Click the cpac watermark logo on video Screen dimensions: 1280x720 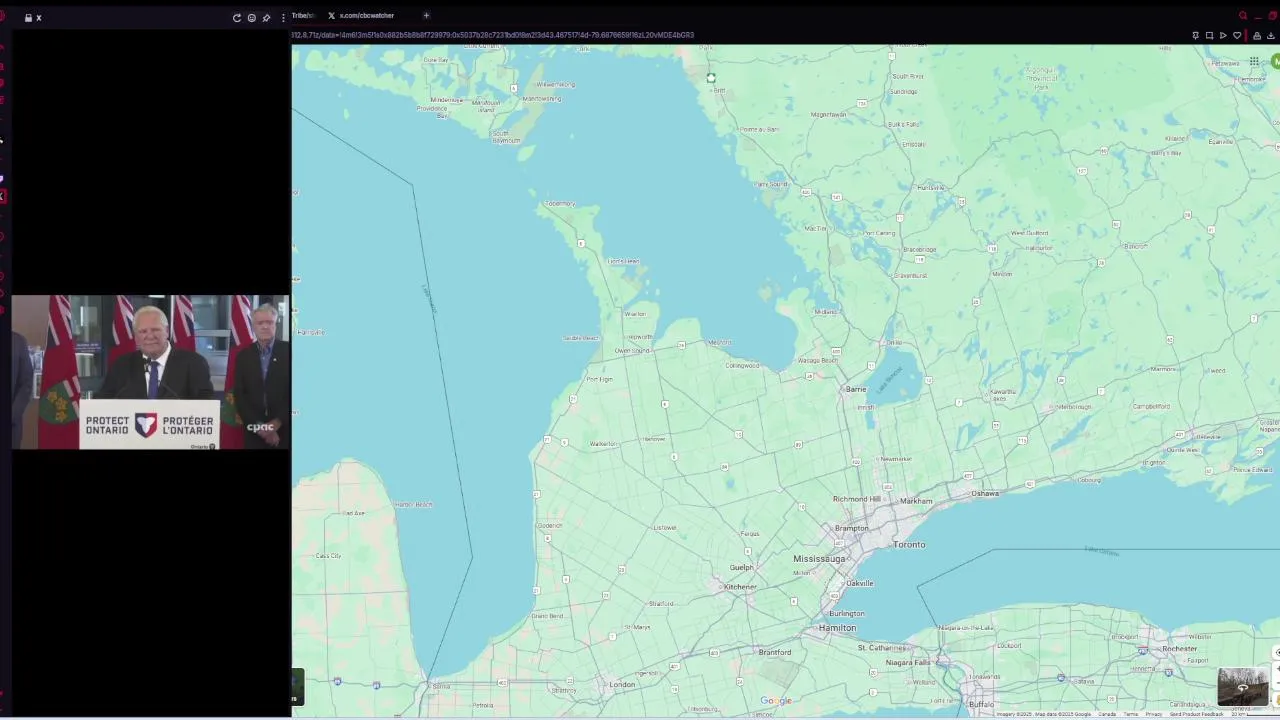point(260,427)
